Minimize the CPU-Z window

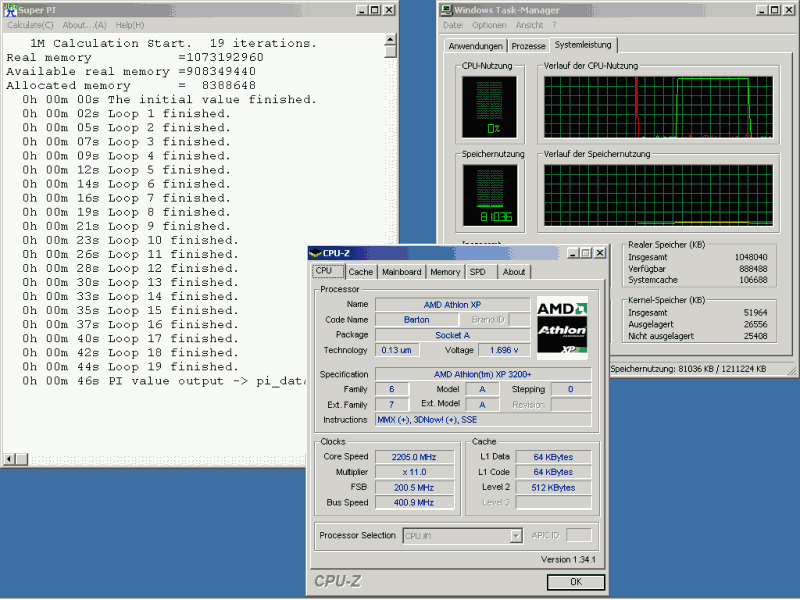click(x=573, y=253)
